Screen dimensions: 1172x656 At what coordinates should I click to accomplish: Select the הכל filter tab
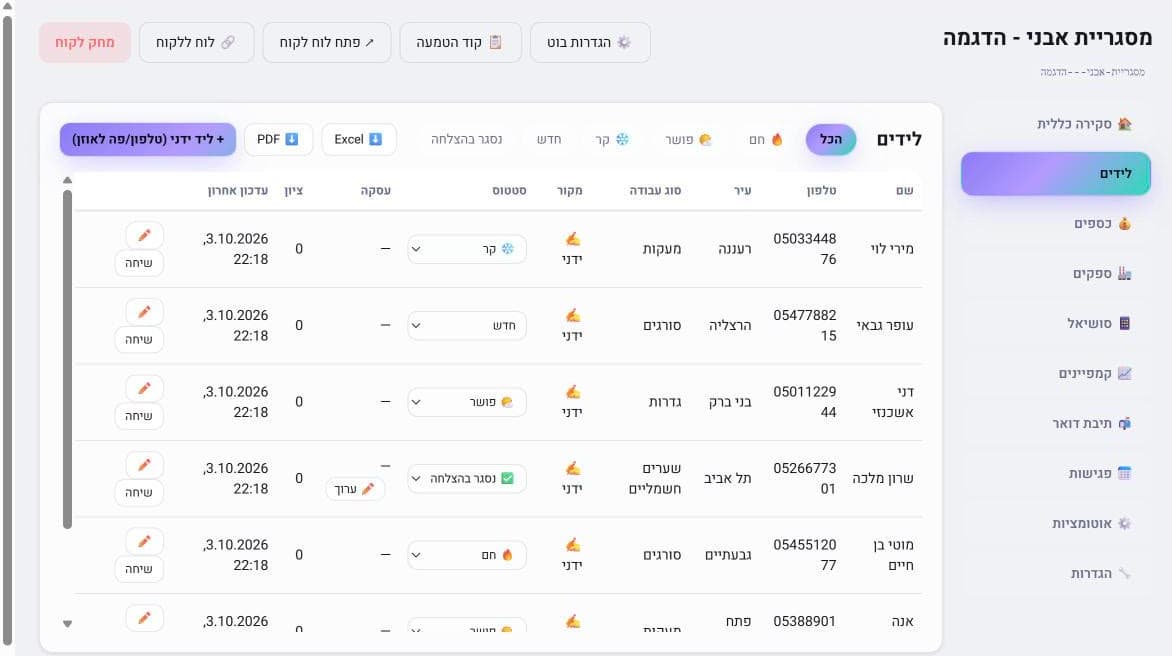coord(830,140)
